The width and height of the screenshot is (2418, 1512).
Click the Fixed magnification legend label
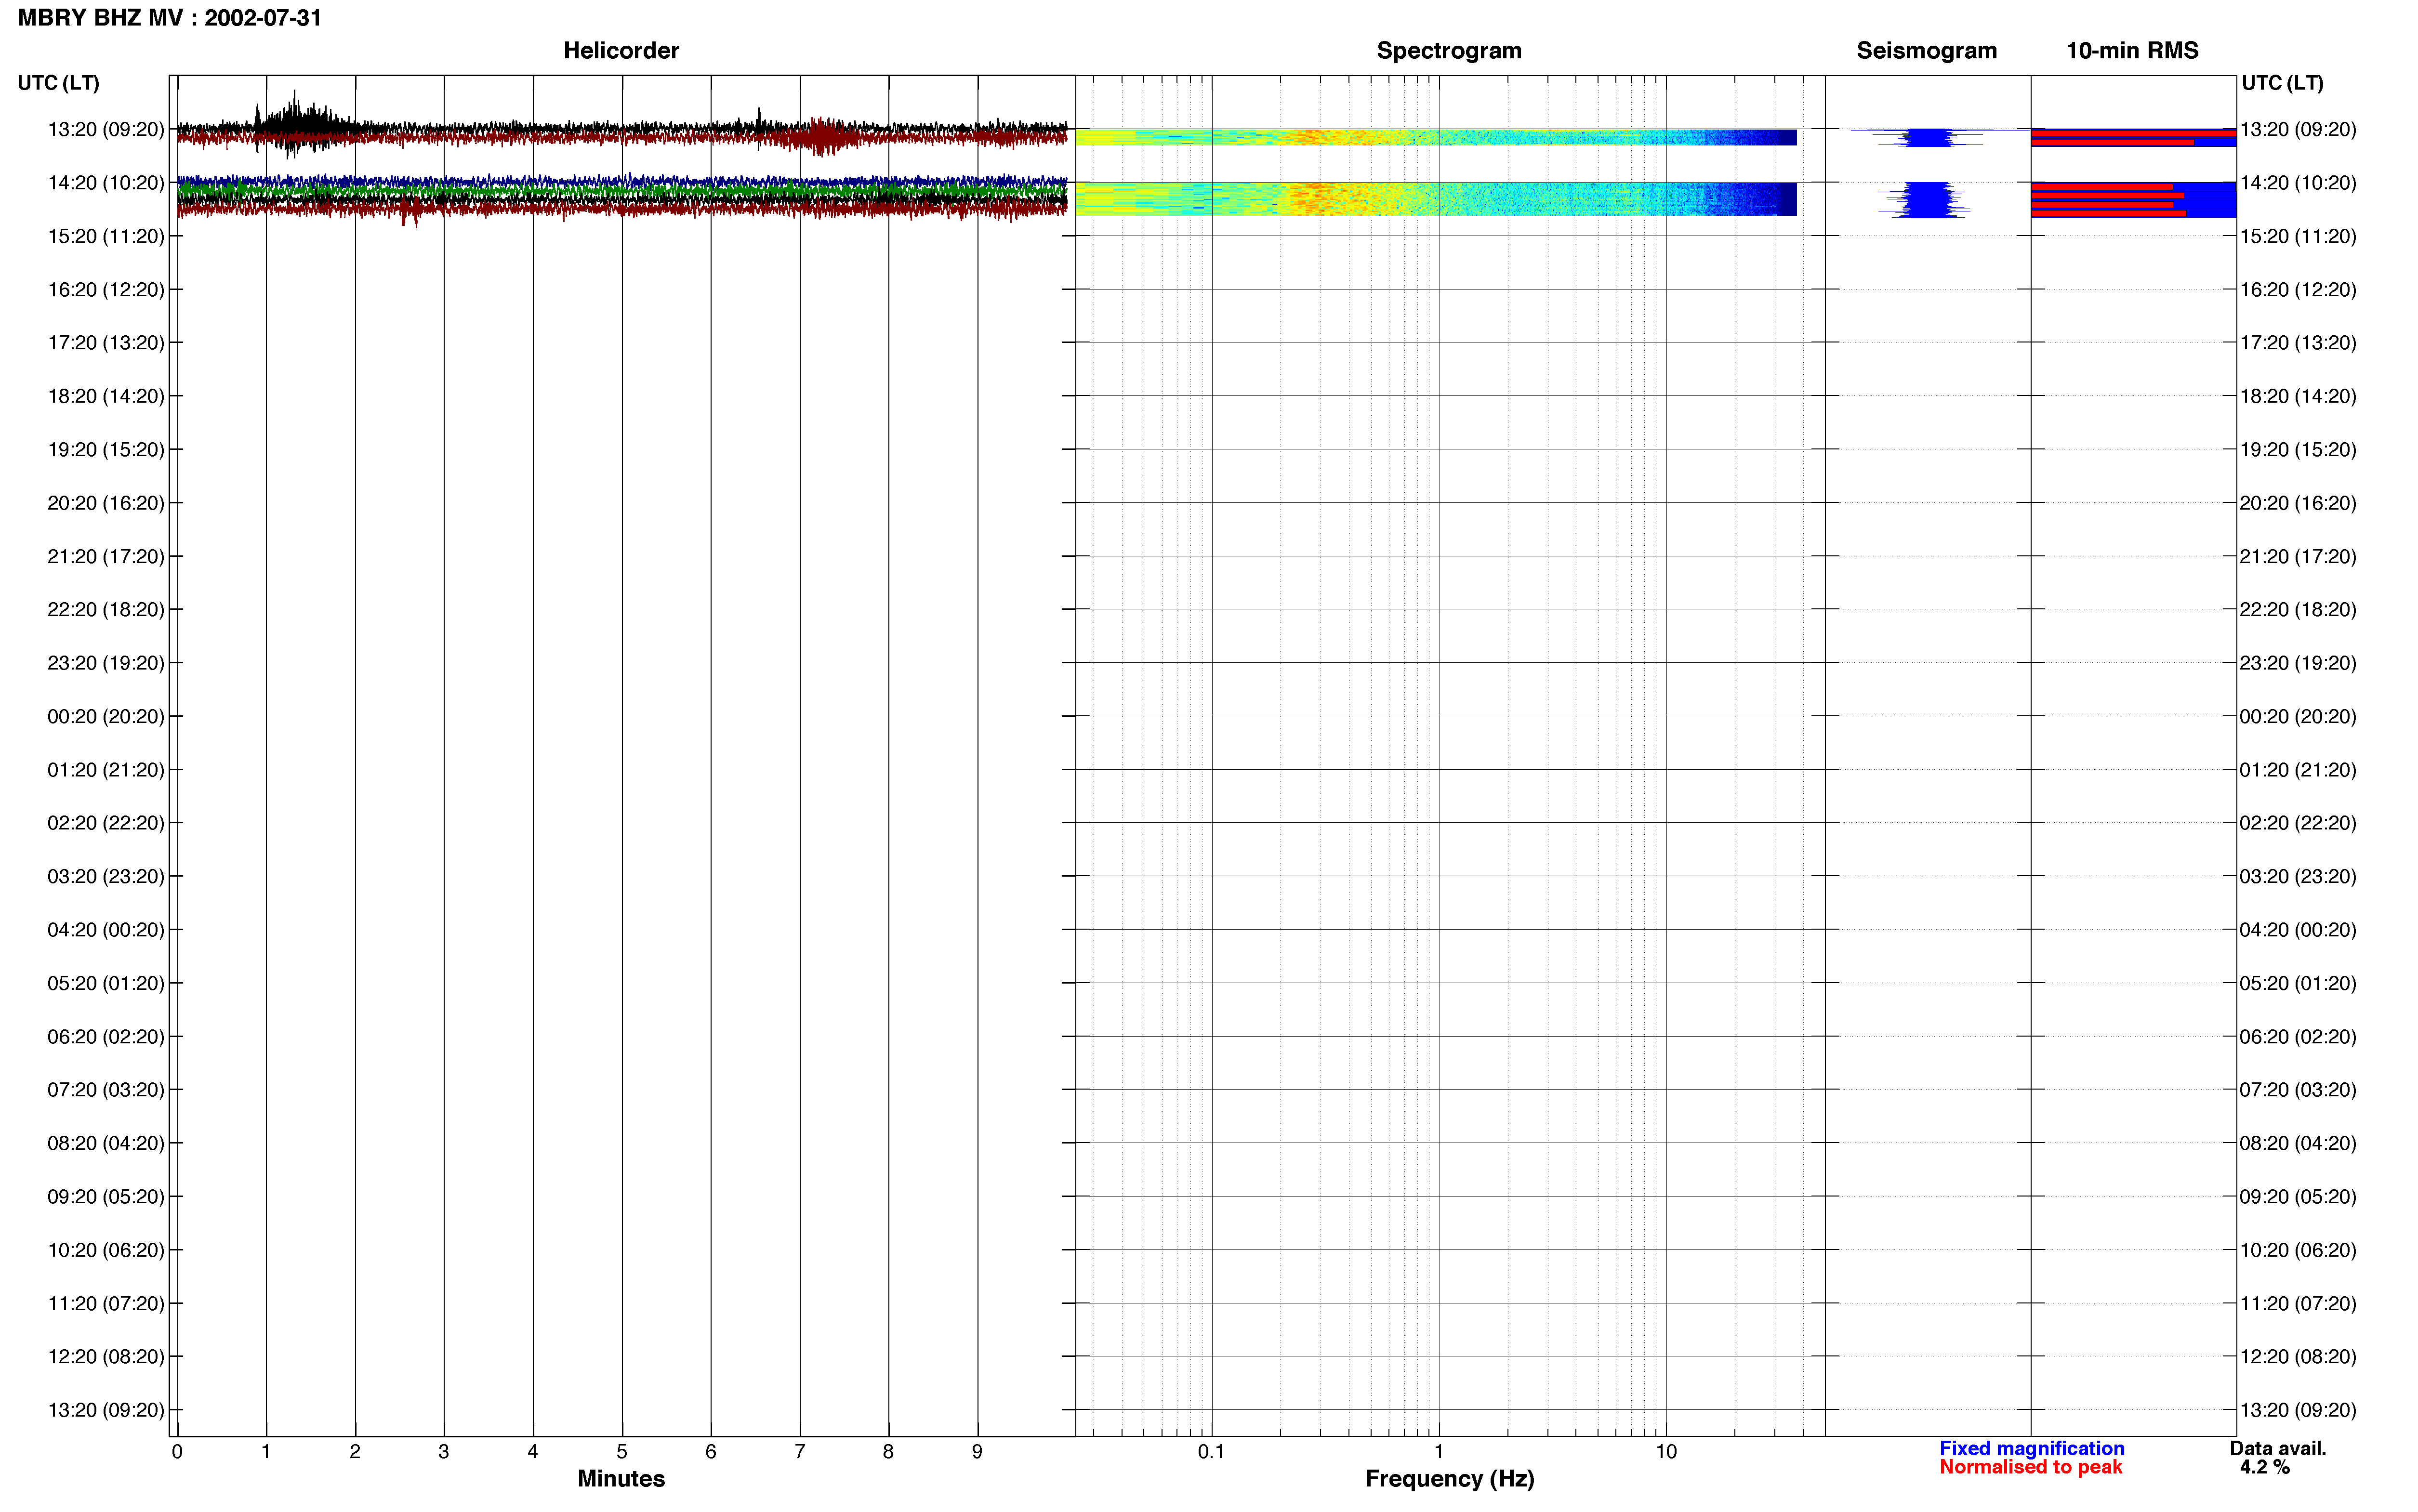point(2031,1448)
